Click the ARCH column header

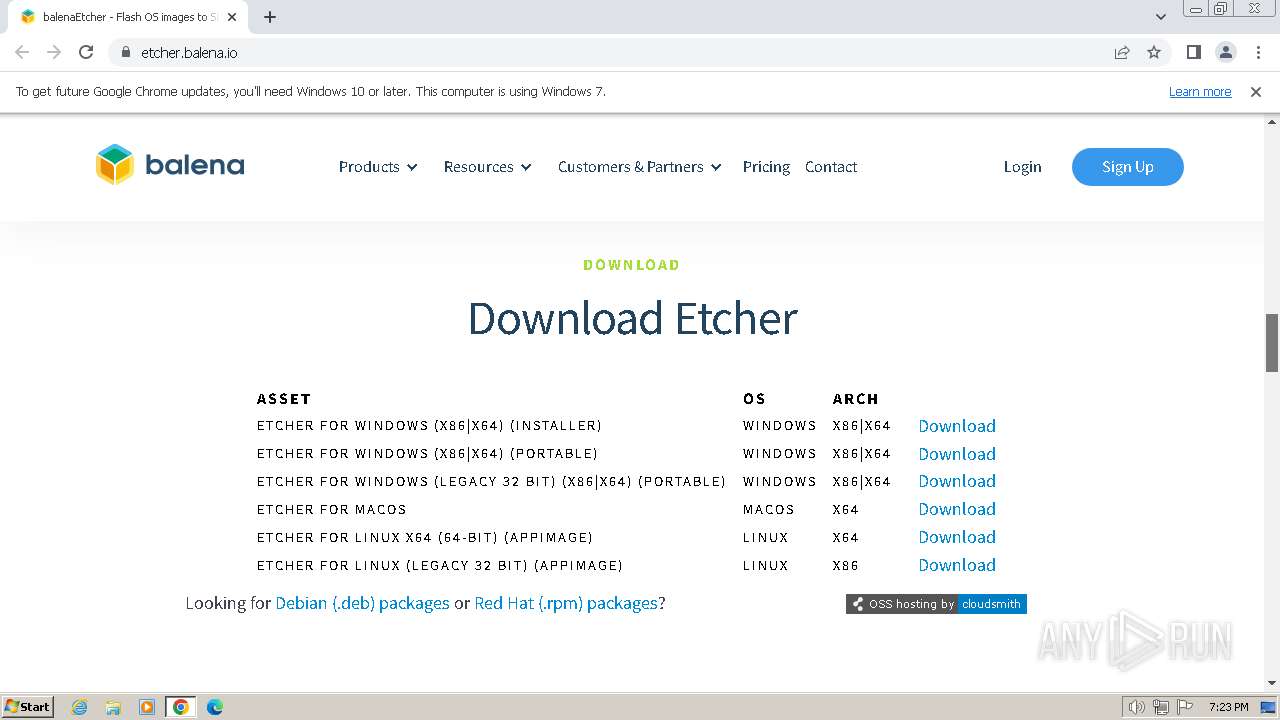point(855,399)
